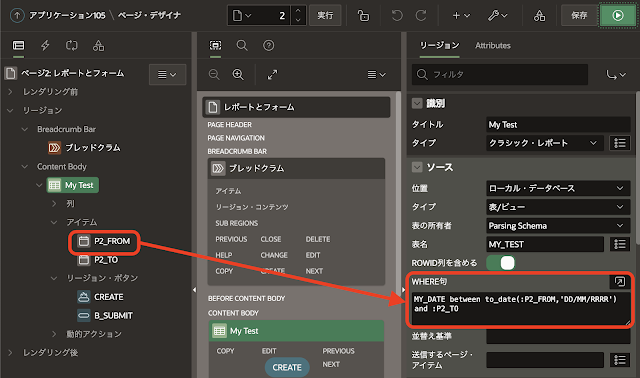The height and width of the screenshot is (378, 640).
Task: Collapse the リージョン・ボタン node
Action: pos(54,278)
